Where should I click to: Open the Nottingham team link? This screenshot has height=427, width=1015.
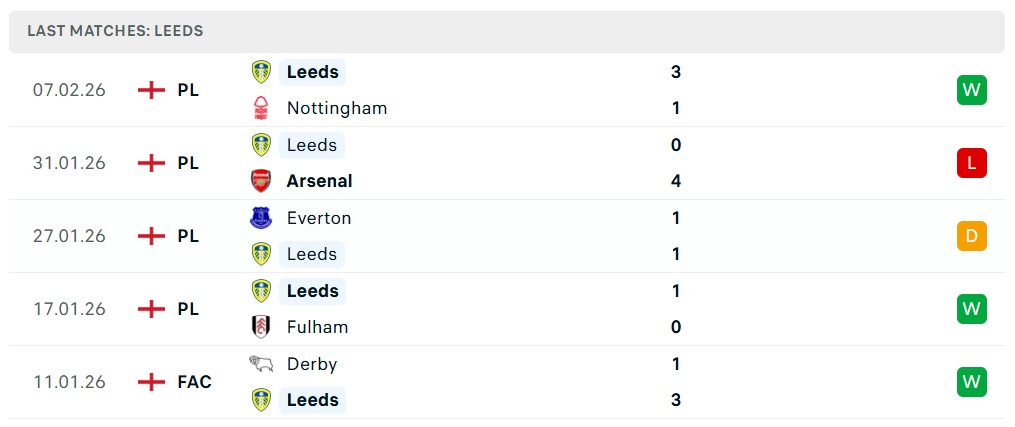pos(336,108)
